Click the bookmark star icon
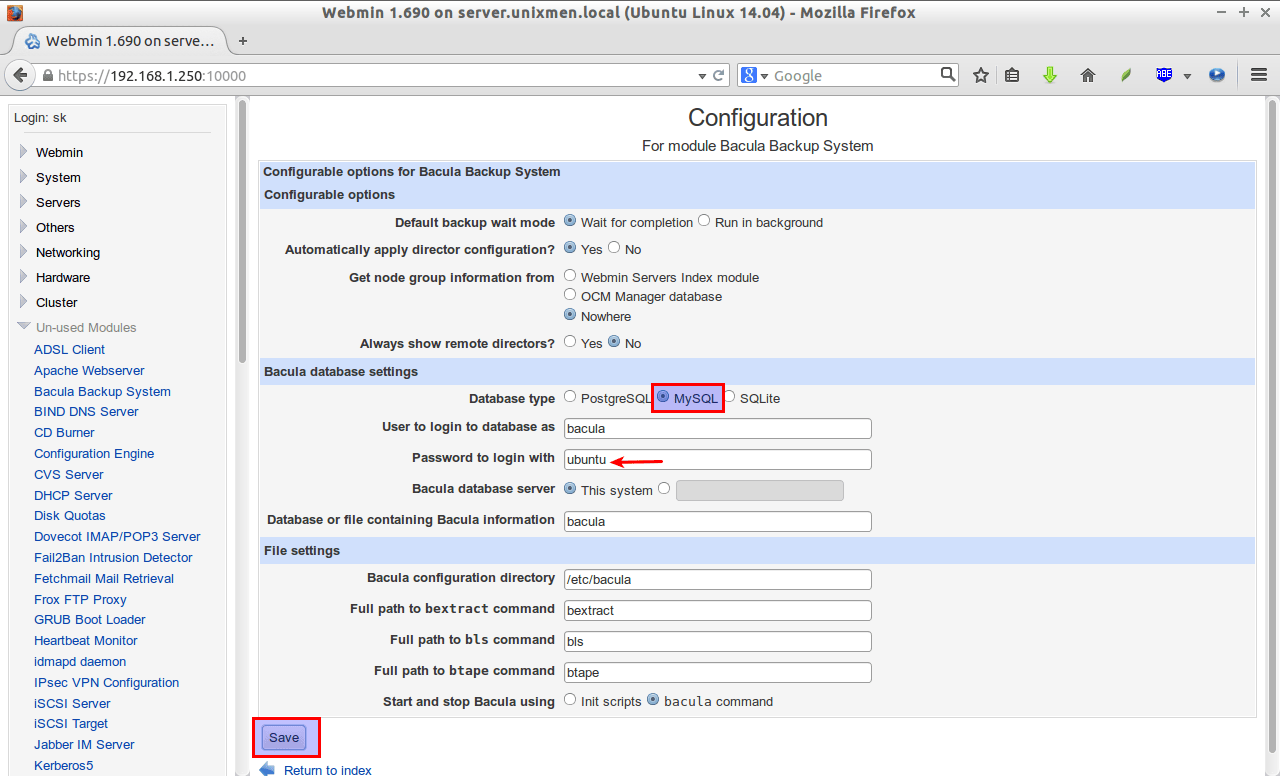1280x776 pixels. pyautogui.click(x=981, y=75)
